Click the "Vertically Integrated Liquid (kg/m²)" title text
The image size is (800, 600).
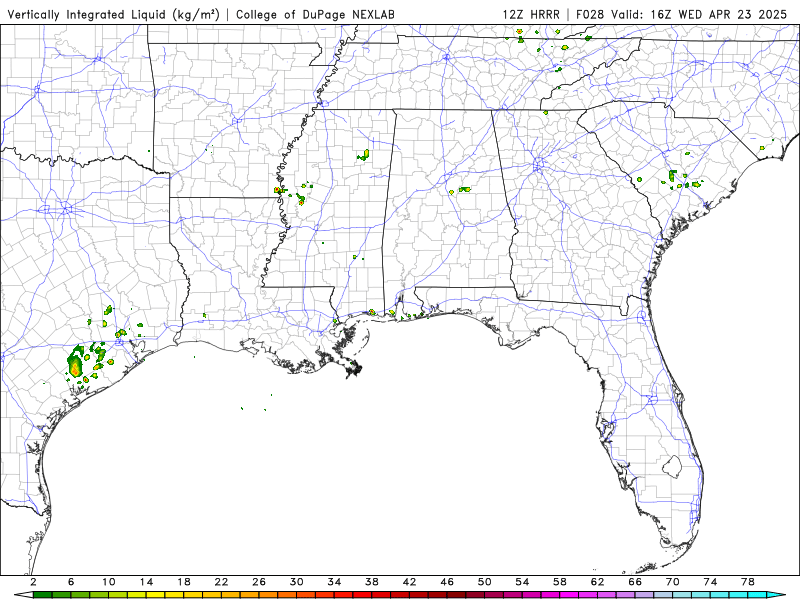[113, 15]
